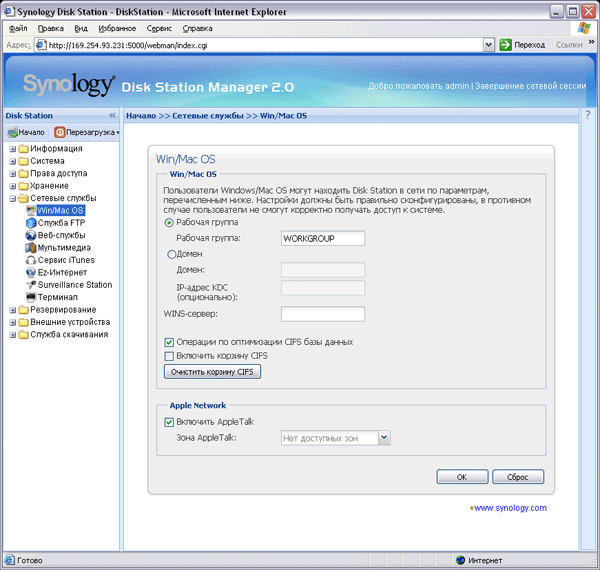Click the Internet zone globe in status bar
The image size is (600, 570).
[460, 560]
